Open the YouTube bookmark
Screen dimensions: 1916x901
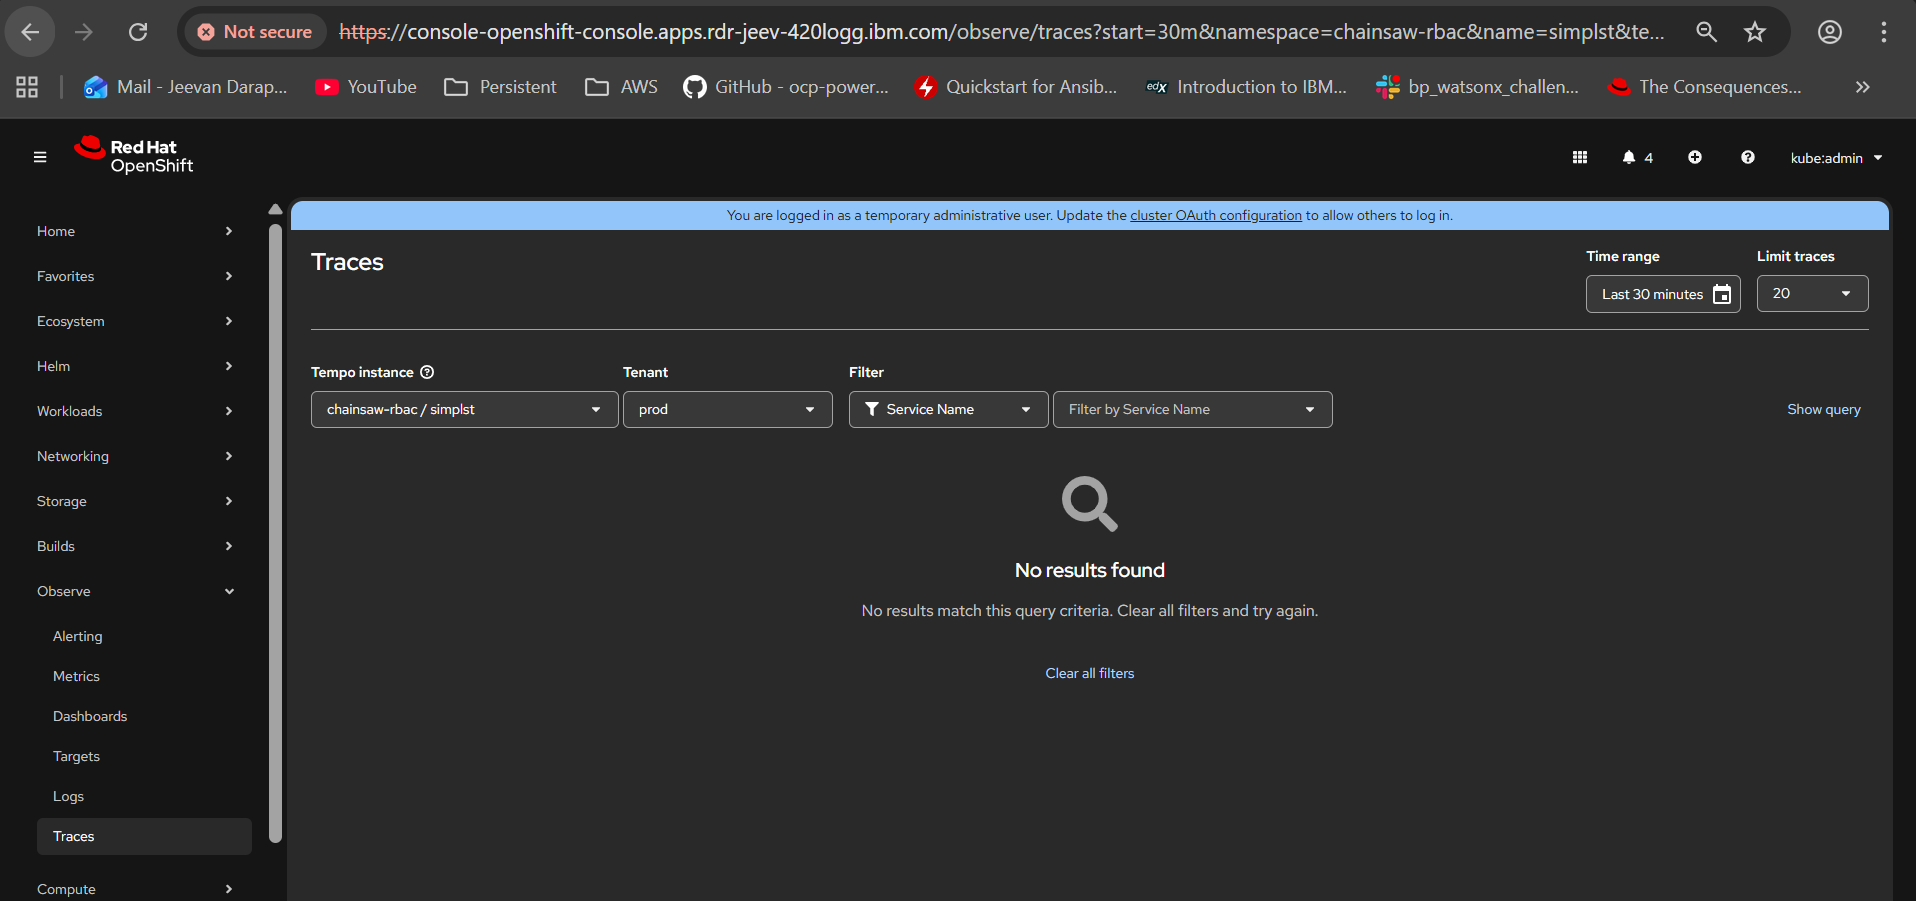coord(366,87)
